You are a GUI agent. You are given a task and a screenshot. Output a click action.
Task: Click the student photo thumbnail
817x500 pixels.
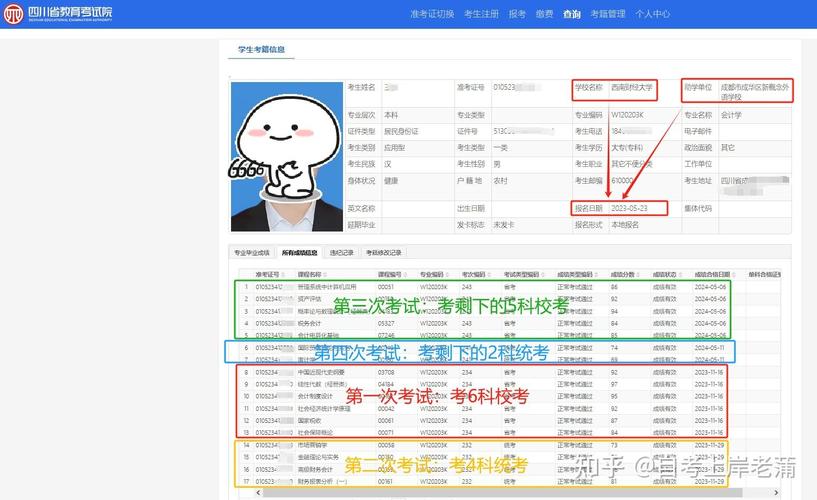click(x=287, y=156)
